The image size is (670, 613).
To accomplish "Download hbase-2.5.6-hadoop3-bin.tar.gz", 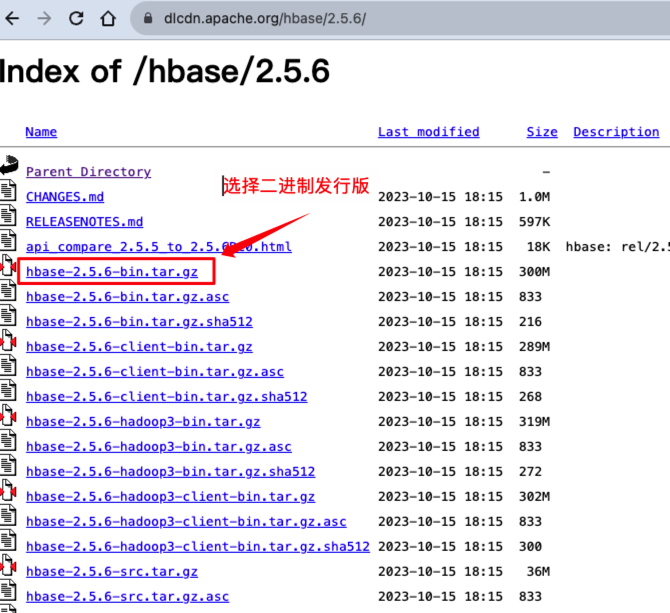I will click(143, 422).
